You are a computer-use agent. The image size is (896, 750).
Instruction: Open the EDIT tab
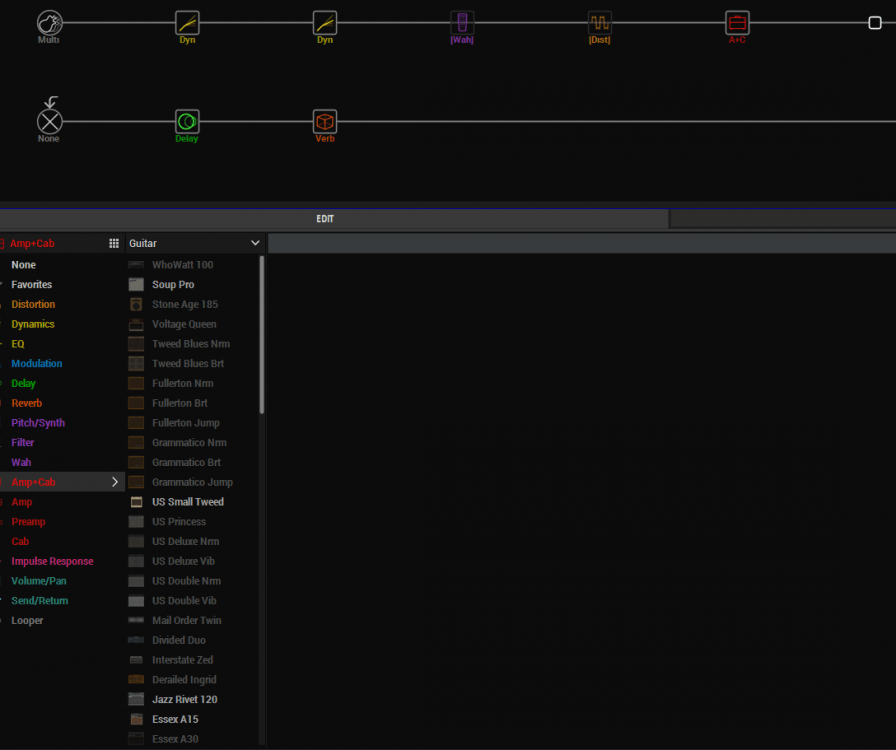(325, 219)
